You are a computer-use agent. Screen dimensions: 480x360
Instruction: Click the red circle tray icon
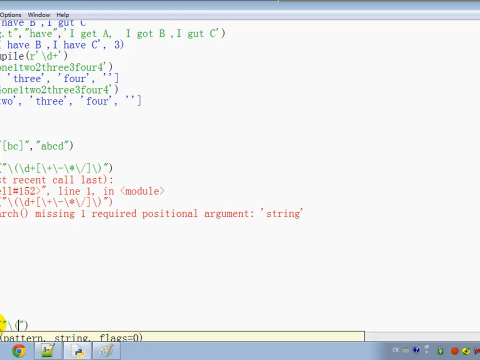(455, 351)
